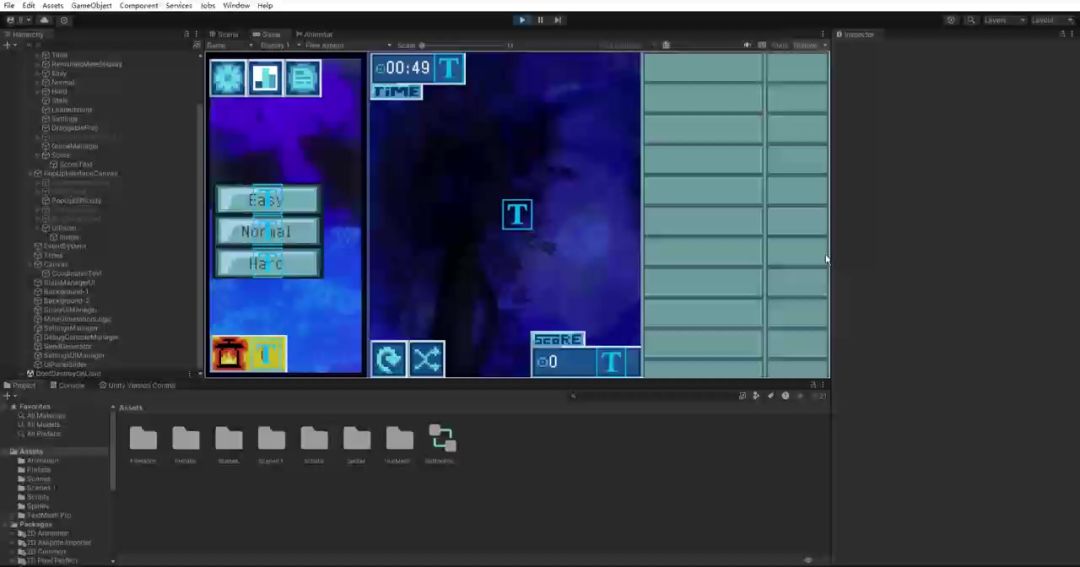Open the Layers dropdown

(1004, 20)
